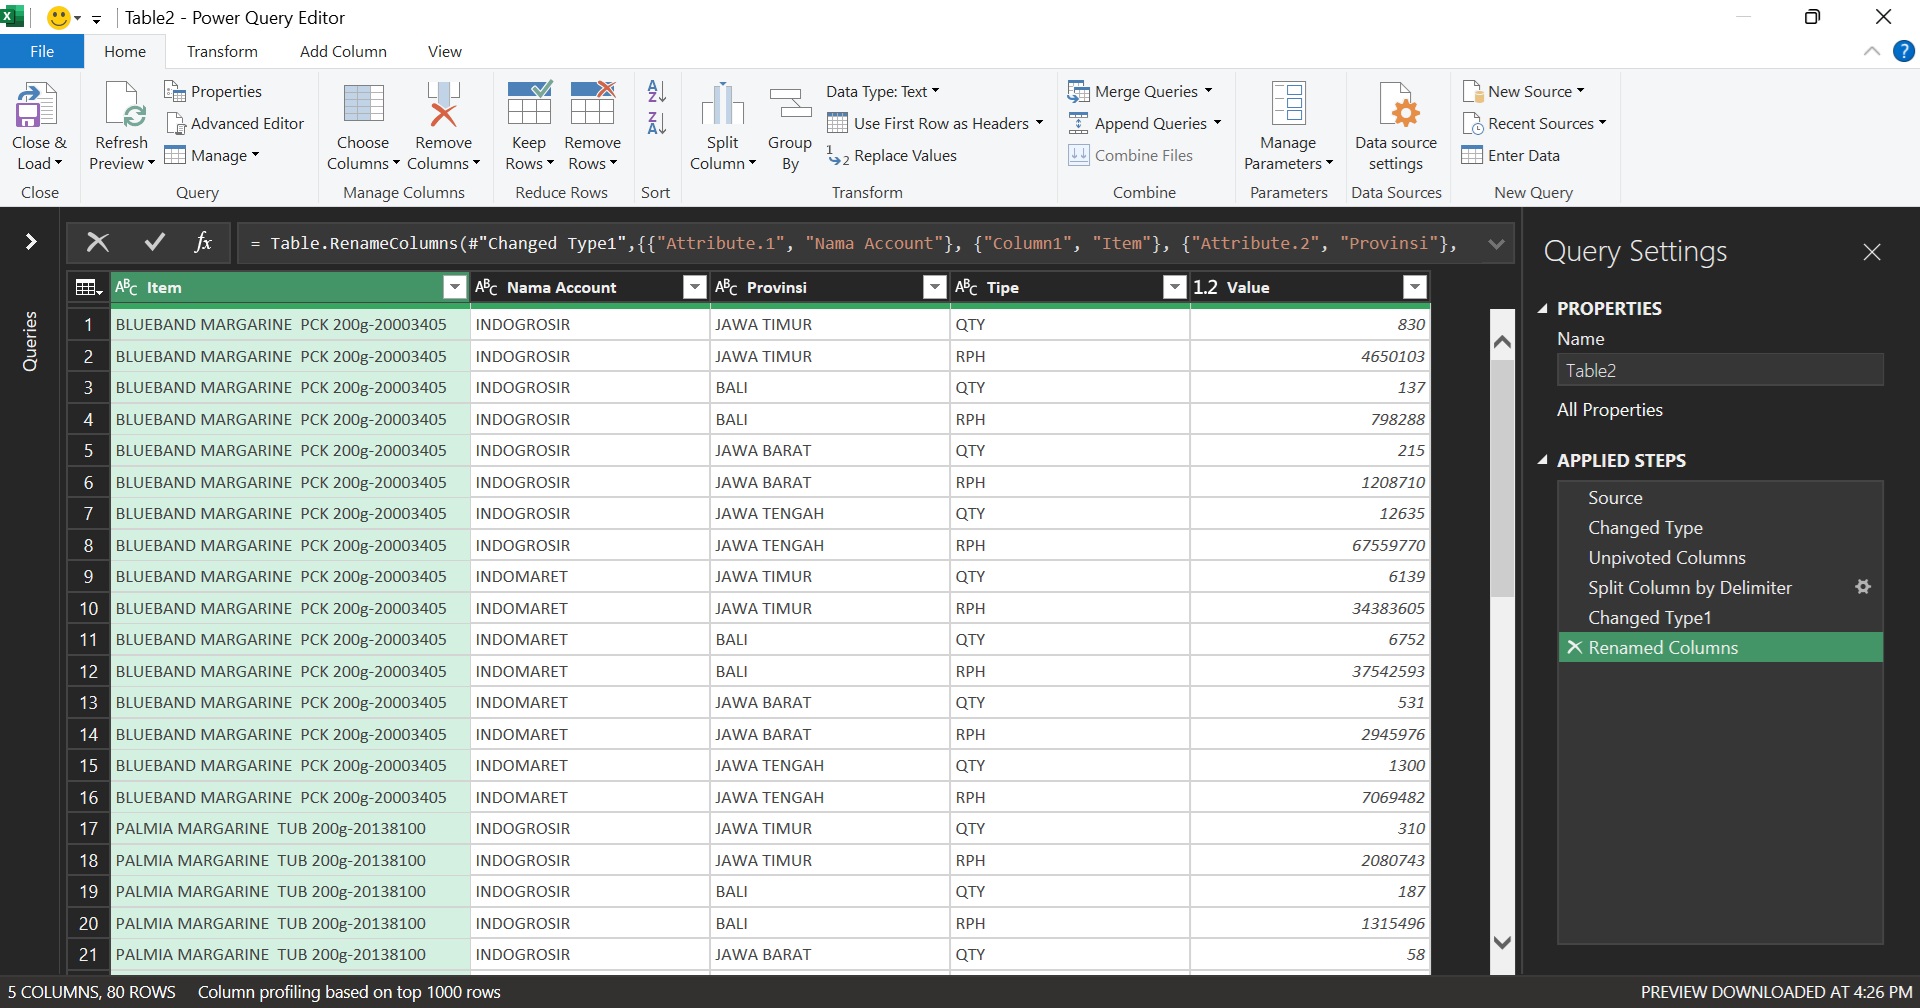Viewport: 1920px width, 1008px height.
Task: Close the Query Settings pane
Action: [1872, 252]
